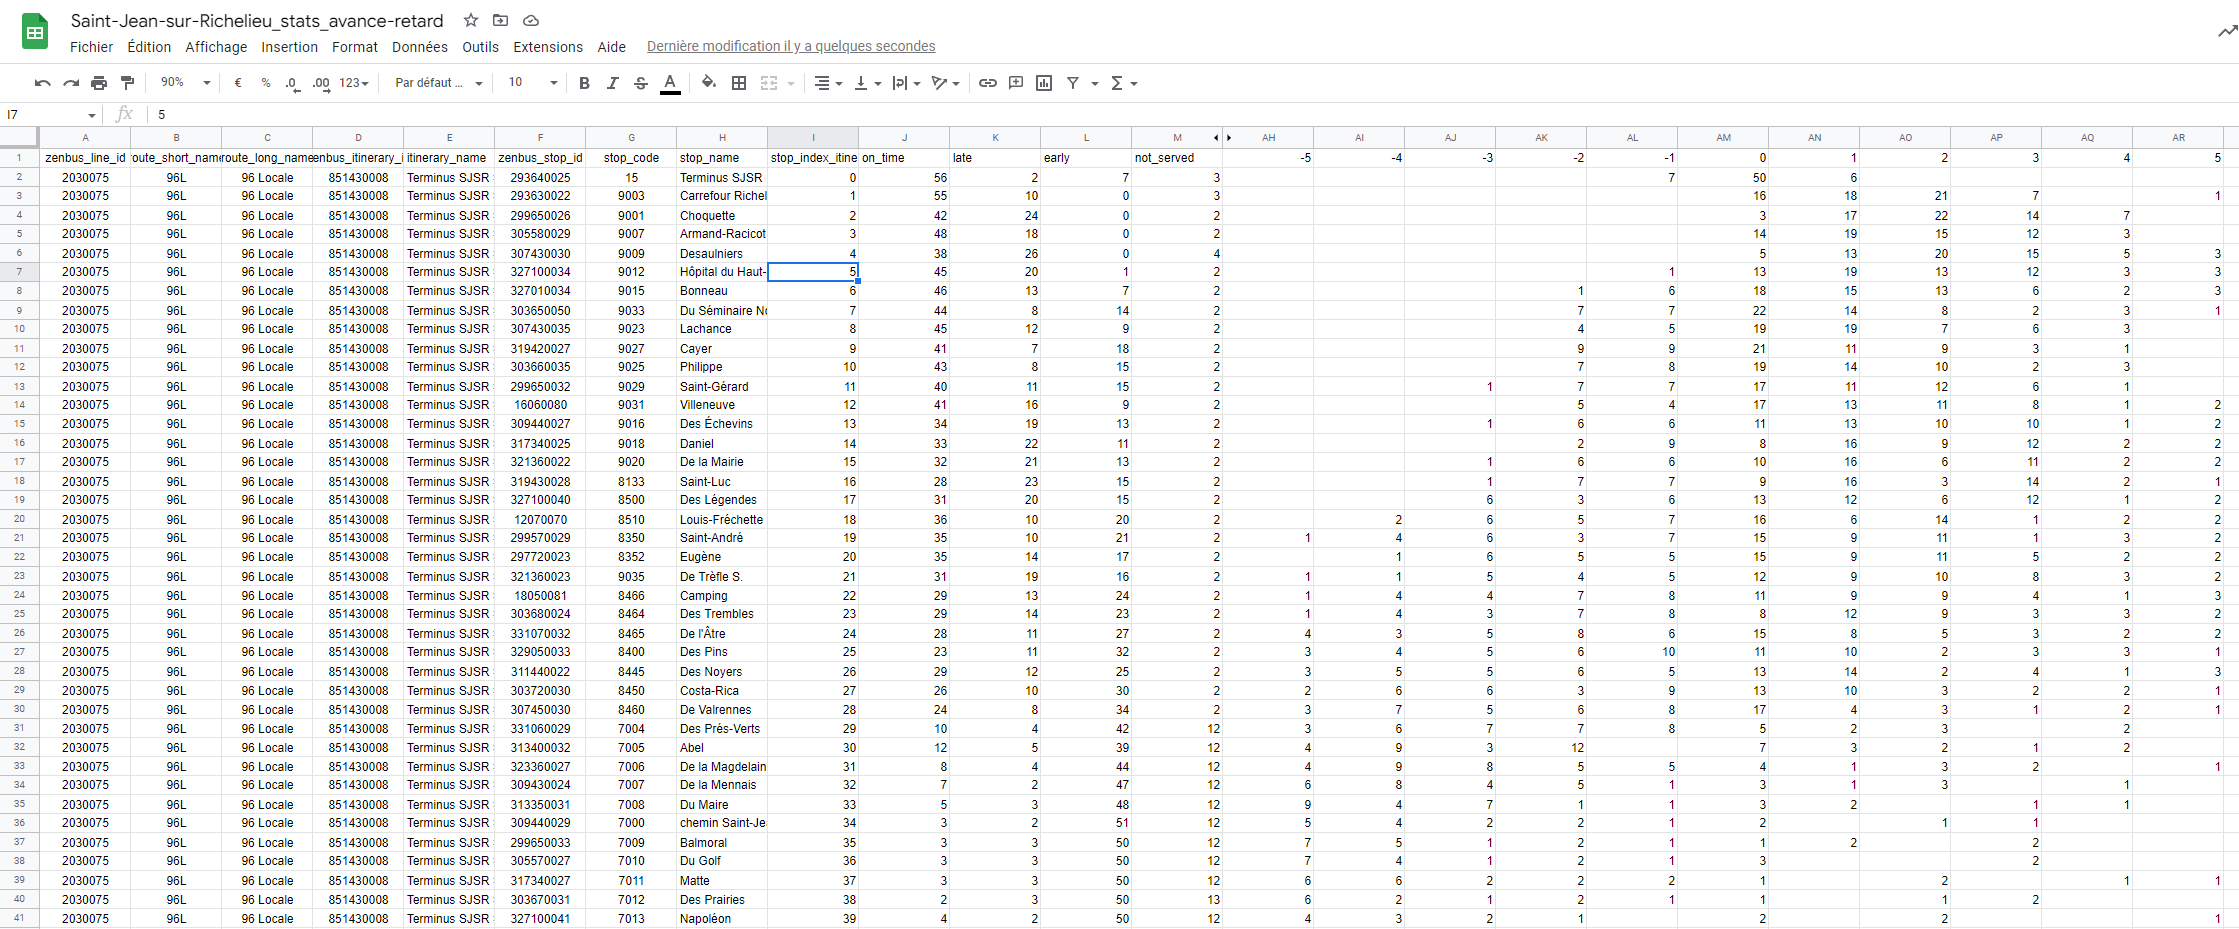Toggle strikethrough formatting
This screenshot has width=2239, height=929.
pos(641,83)
